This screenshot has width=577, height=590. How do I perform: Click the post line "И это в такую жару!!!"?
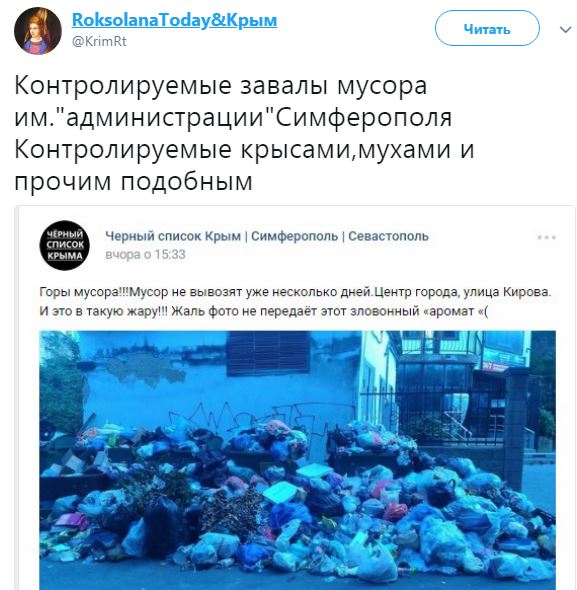click(263, 311)
